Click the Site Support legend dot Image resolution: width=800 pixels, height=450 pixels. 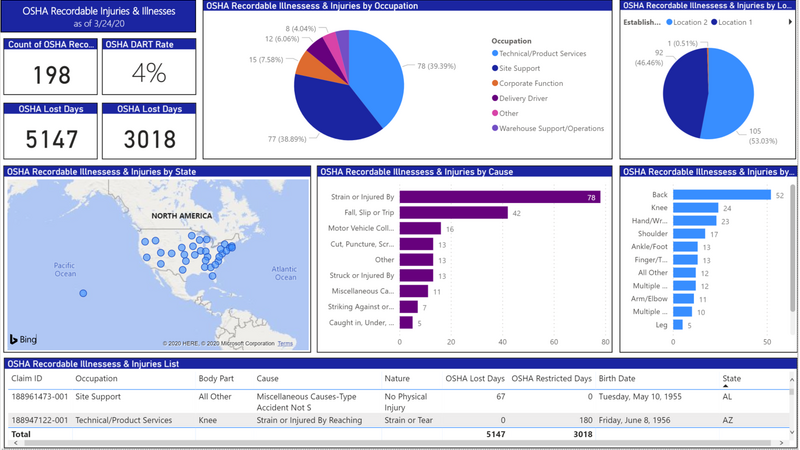(x=495, y=69)
